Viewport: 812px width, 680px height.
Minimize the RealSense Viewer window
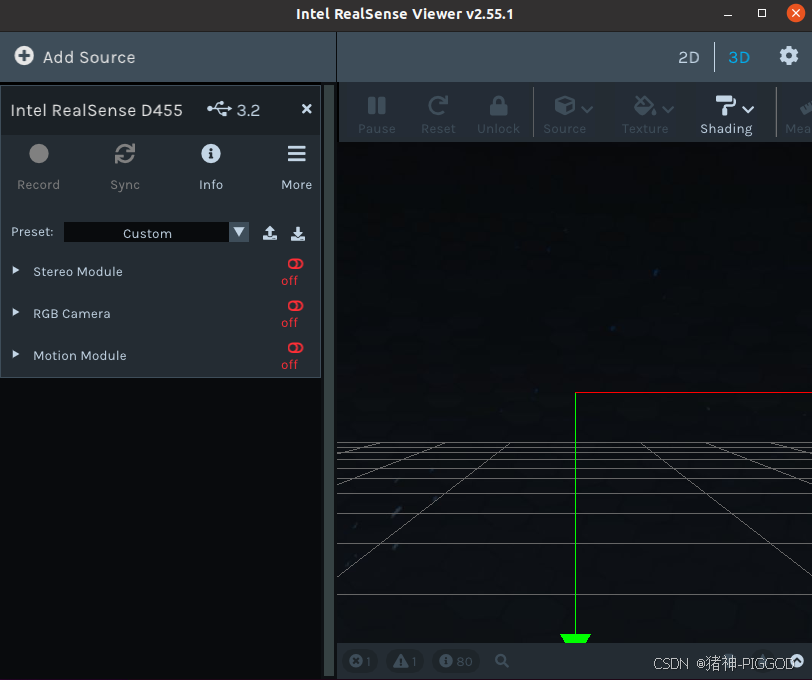728,14
